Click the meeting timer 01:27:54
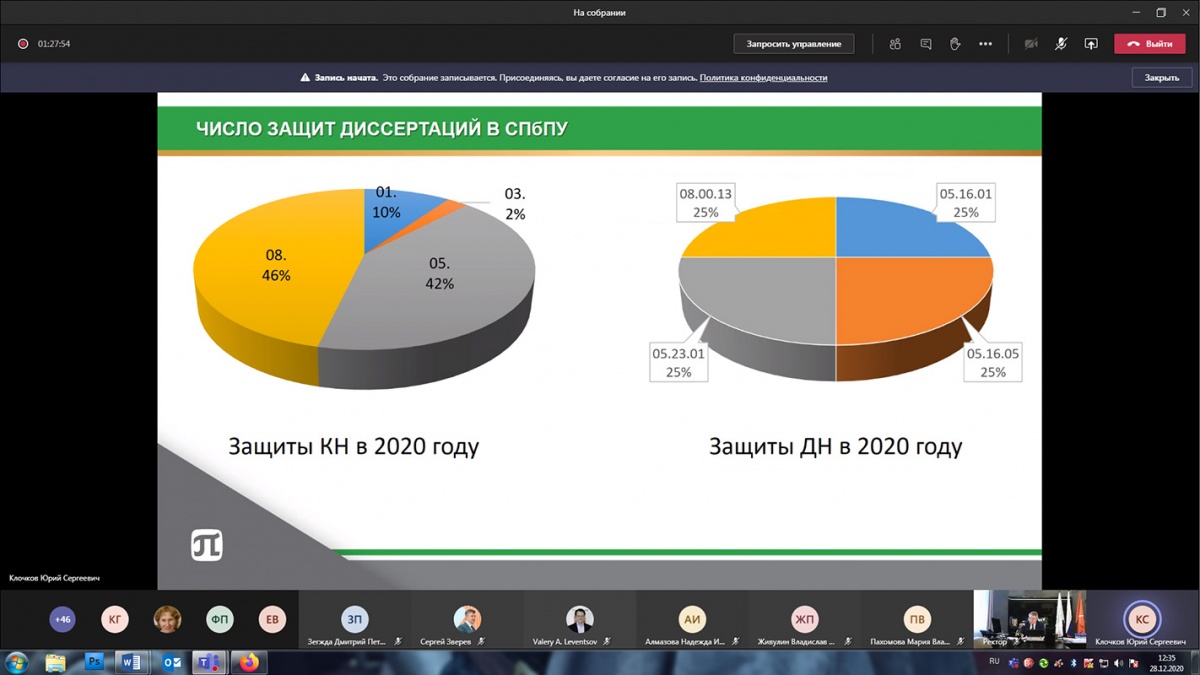The image size is (1200, 675). [54, 44]
